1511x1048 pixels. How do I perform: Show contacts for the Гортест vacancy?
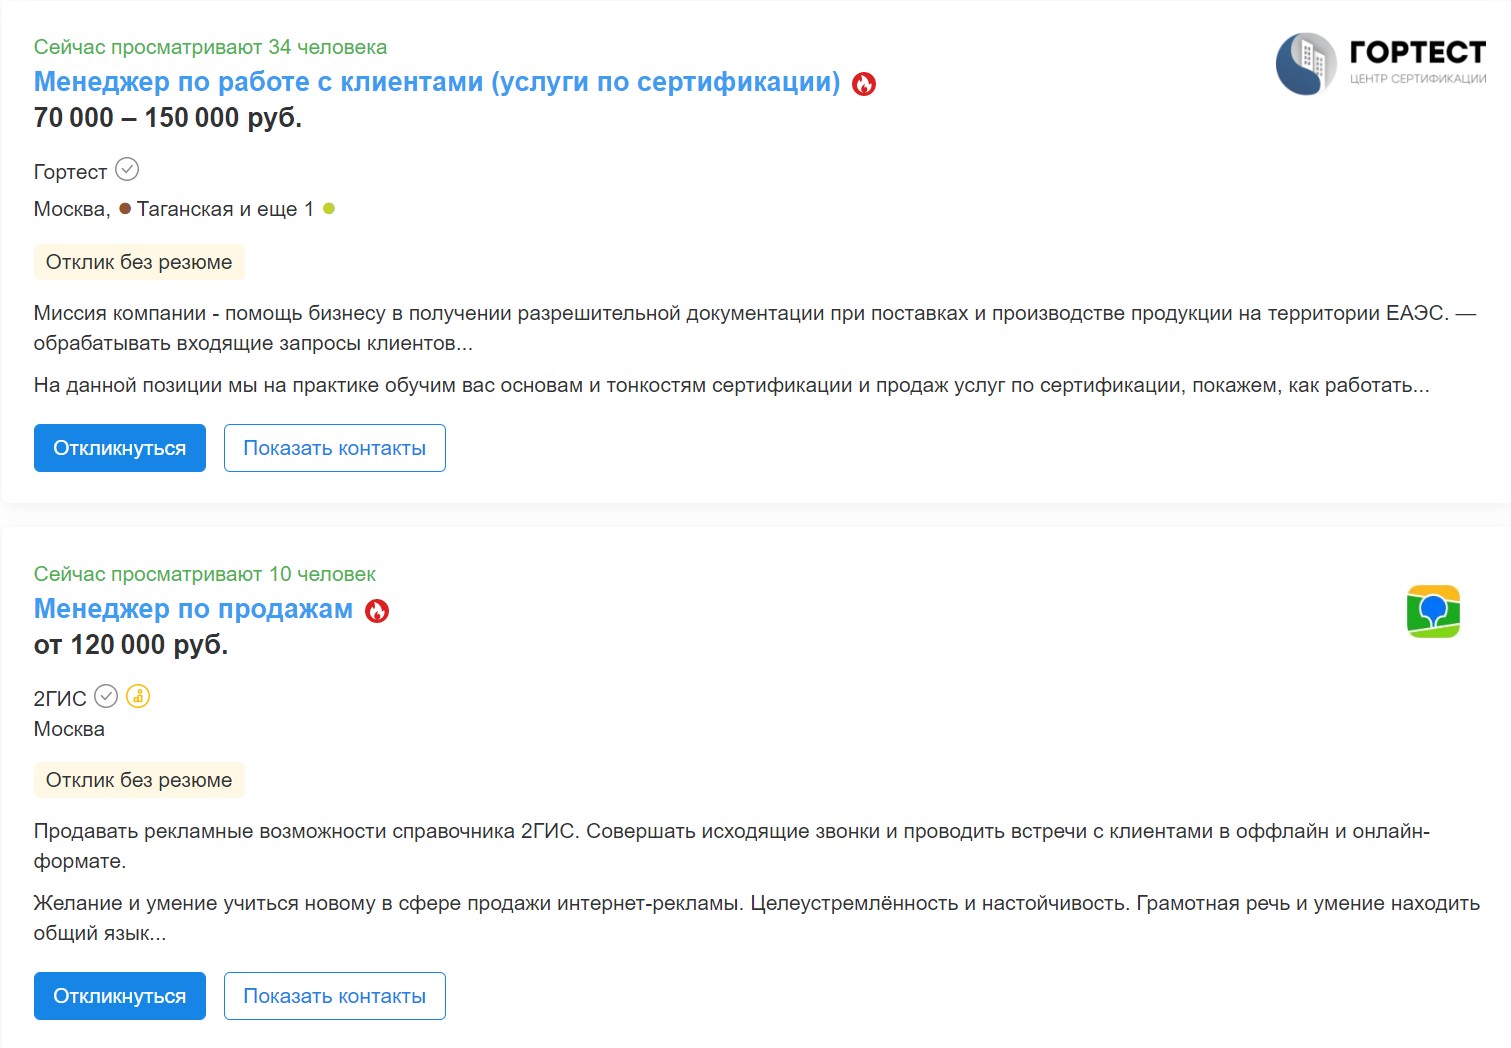pyautogui.click(x=335, y=448)
